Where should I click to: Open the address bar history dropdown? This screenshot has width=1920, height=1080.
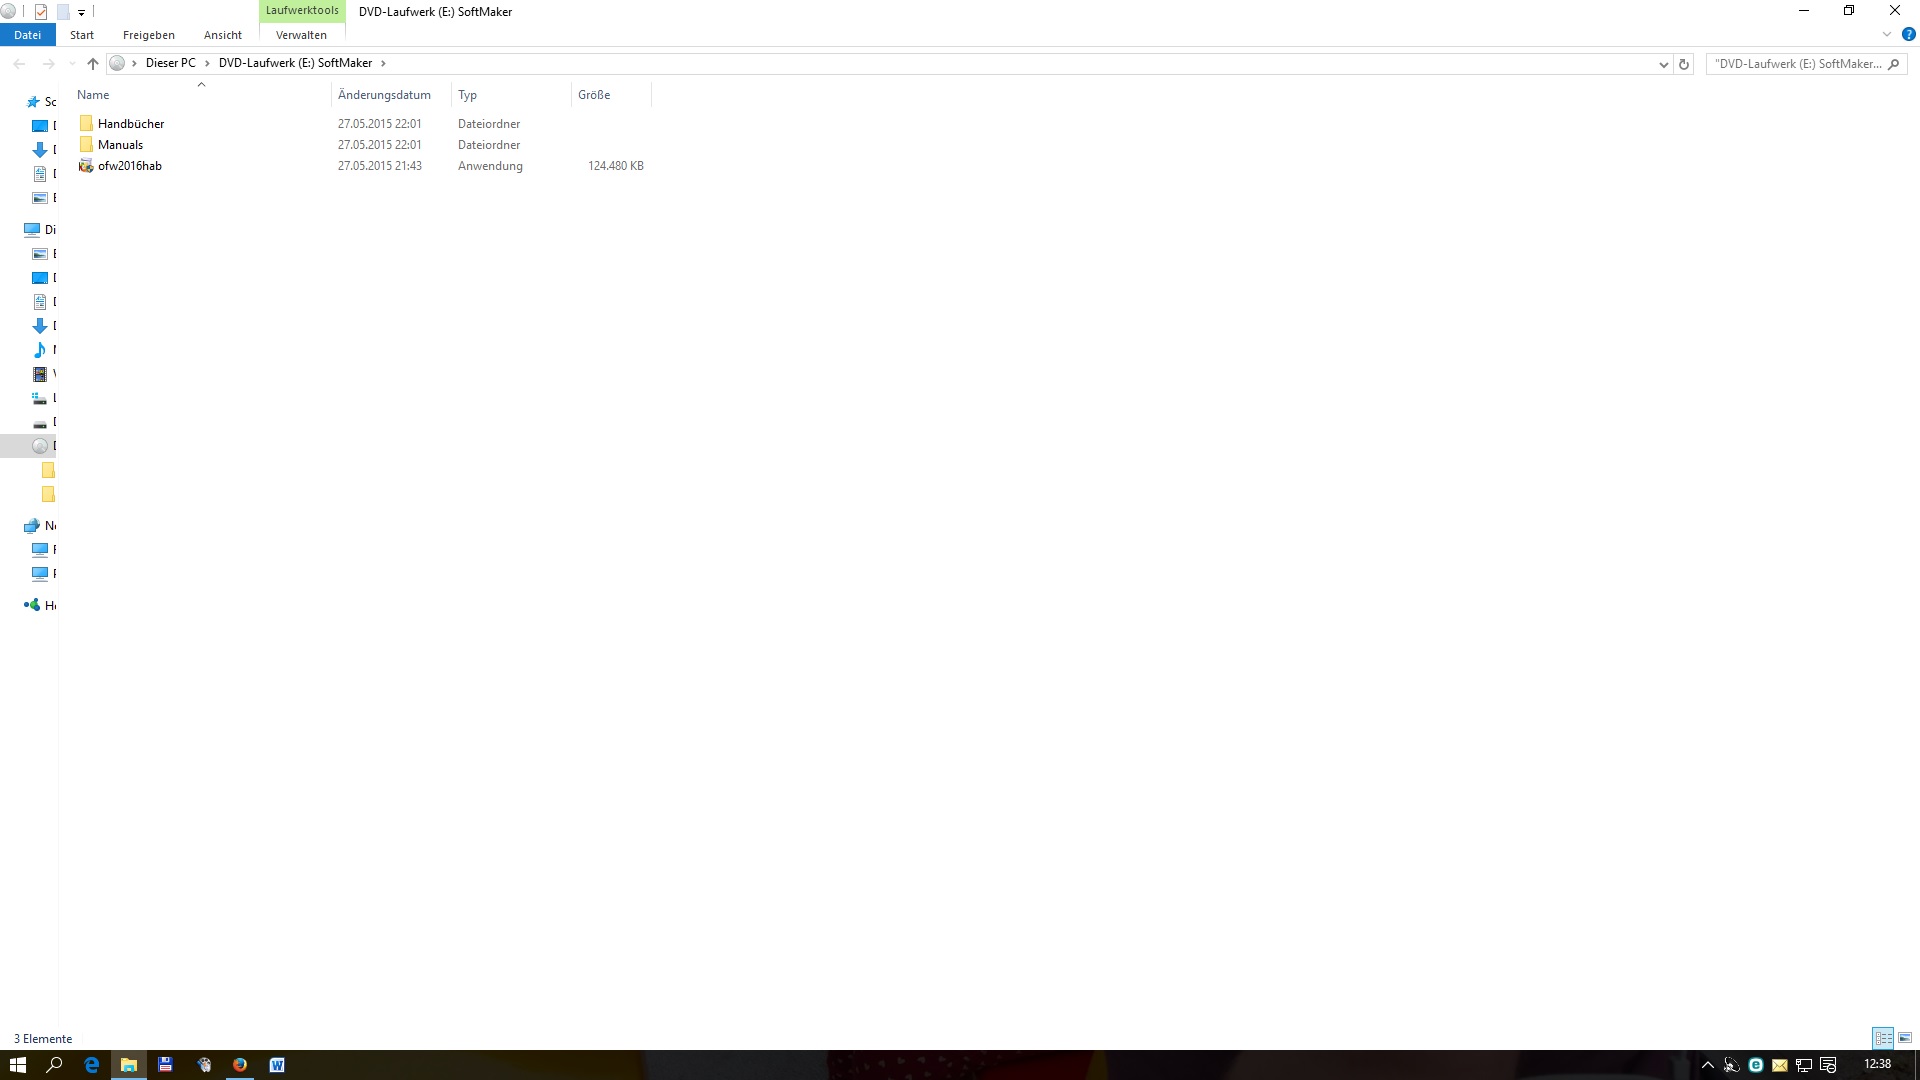pos(1663,64)
